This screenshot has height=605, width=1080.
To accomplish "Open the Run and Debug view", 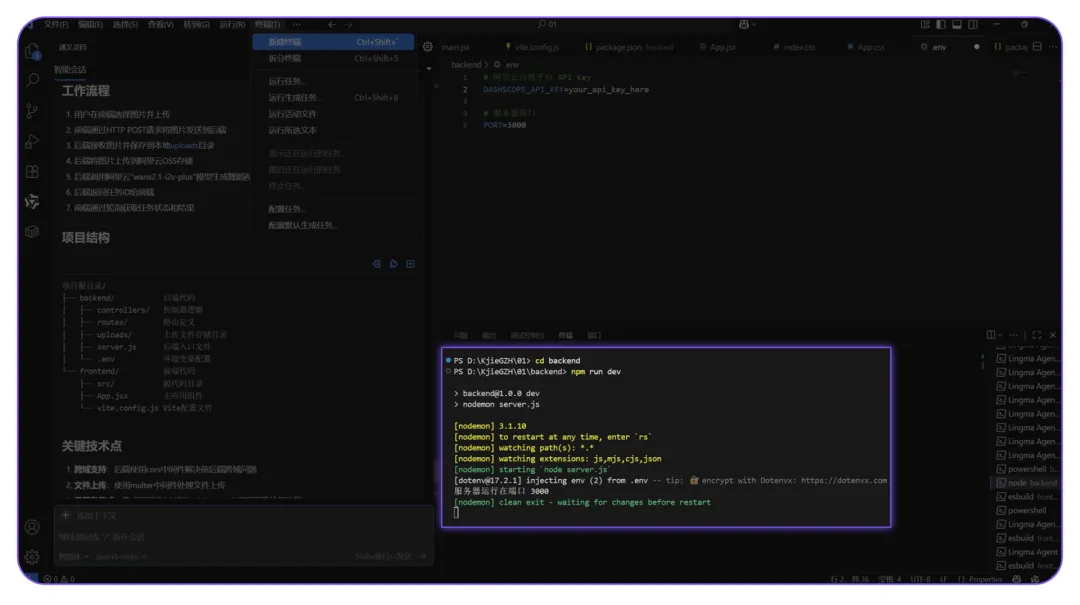I will 32,141.
